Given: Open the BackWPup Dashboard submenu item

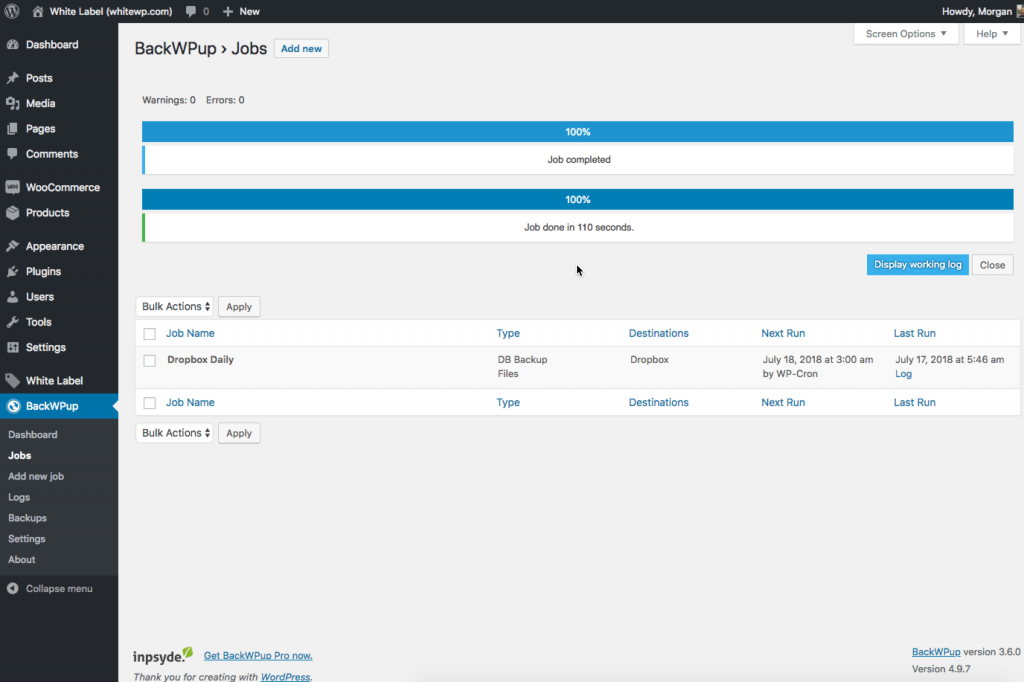Looking at the screenshot, I should [33, 434].
